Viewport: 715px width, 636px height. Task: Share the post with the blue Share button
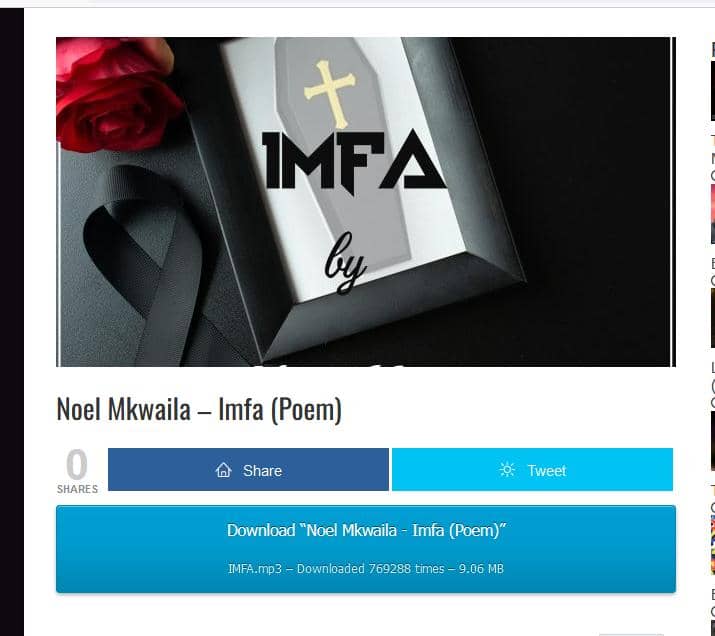pyautogui.click(x=248, y=470)
